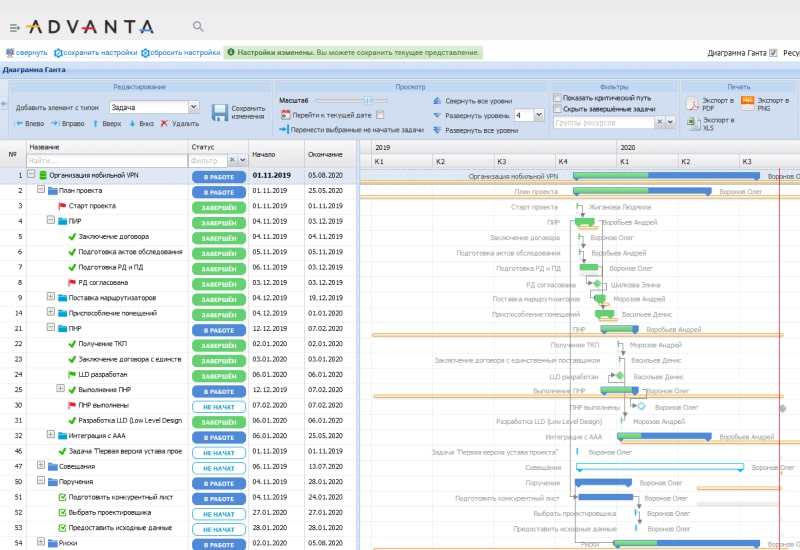Collapse the 'План проекта' tree node
This screenshot has width=800, height=550.
point(41,189)
